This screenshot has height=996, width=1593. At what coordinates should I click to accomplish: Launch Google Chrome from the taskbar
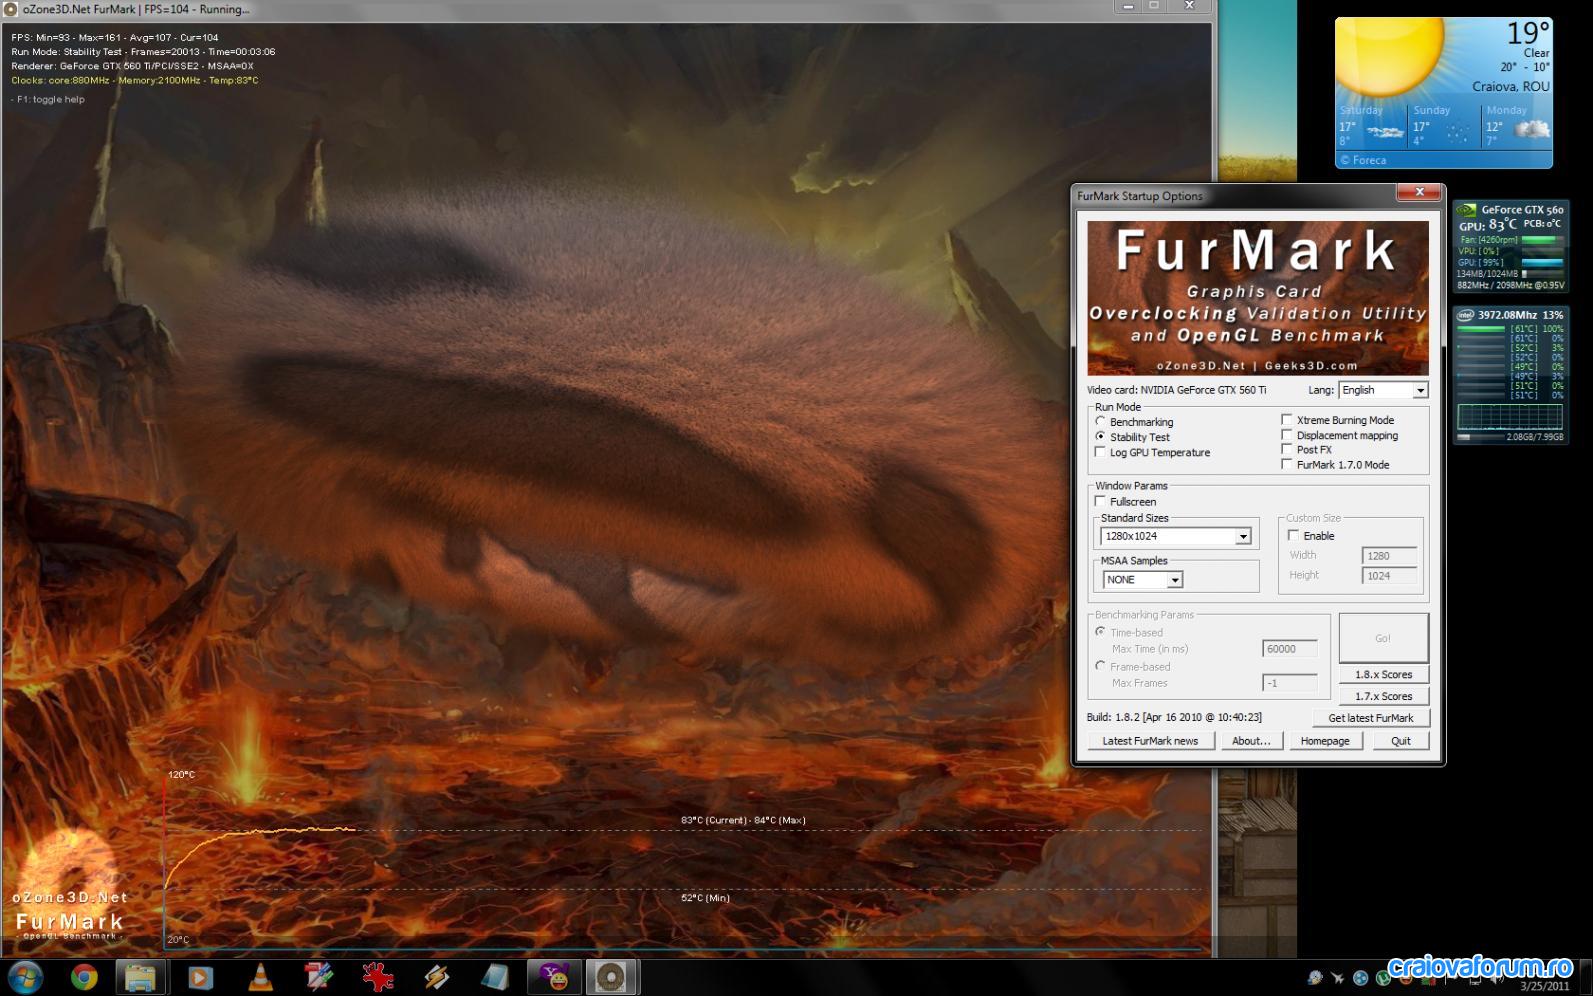[x=83, y=977]
